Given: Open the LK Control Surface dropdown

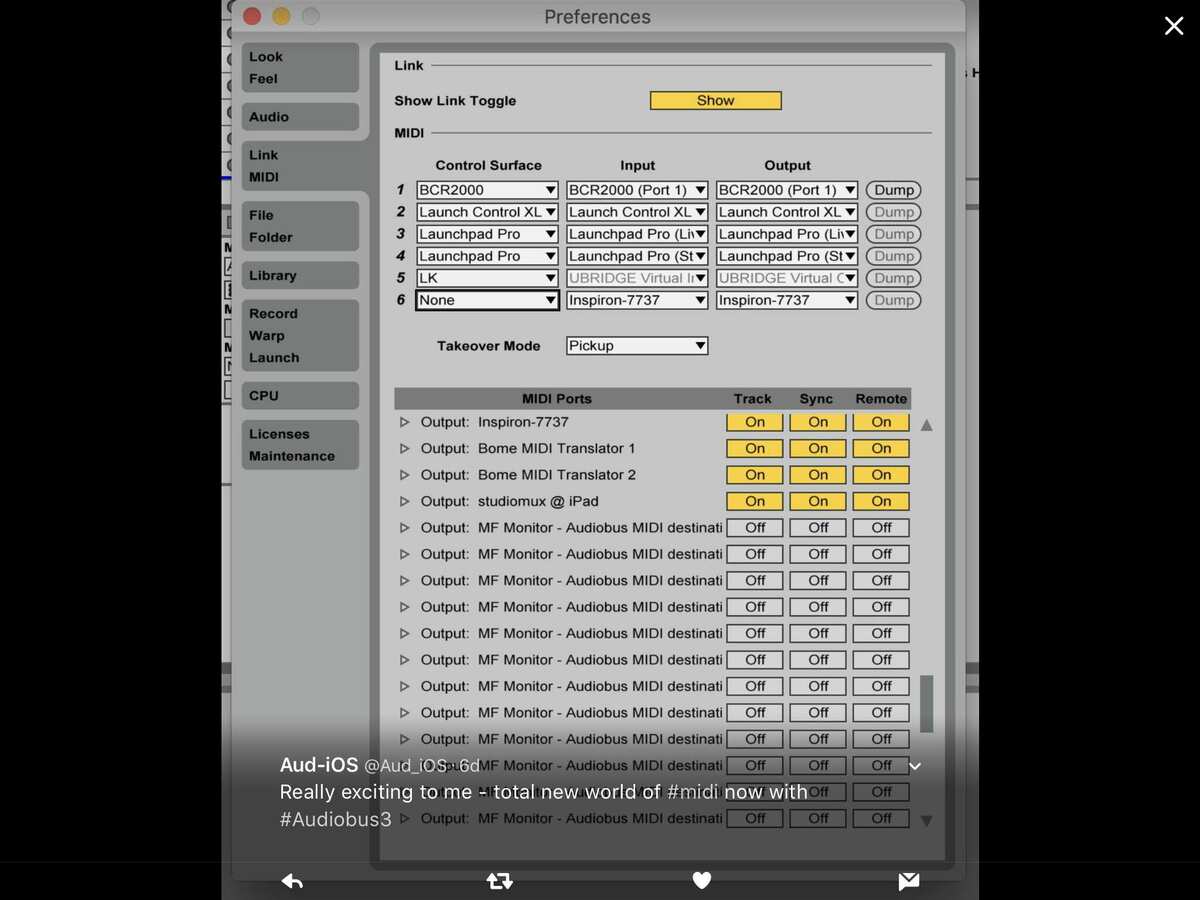Looking at the screenshot, I should pyautogui.click(x=487, y=278).
